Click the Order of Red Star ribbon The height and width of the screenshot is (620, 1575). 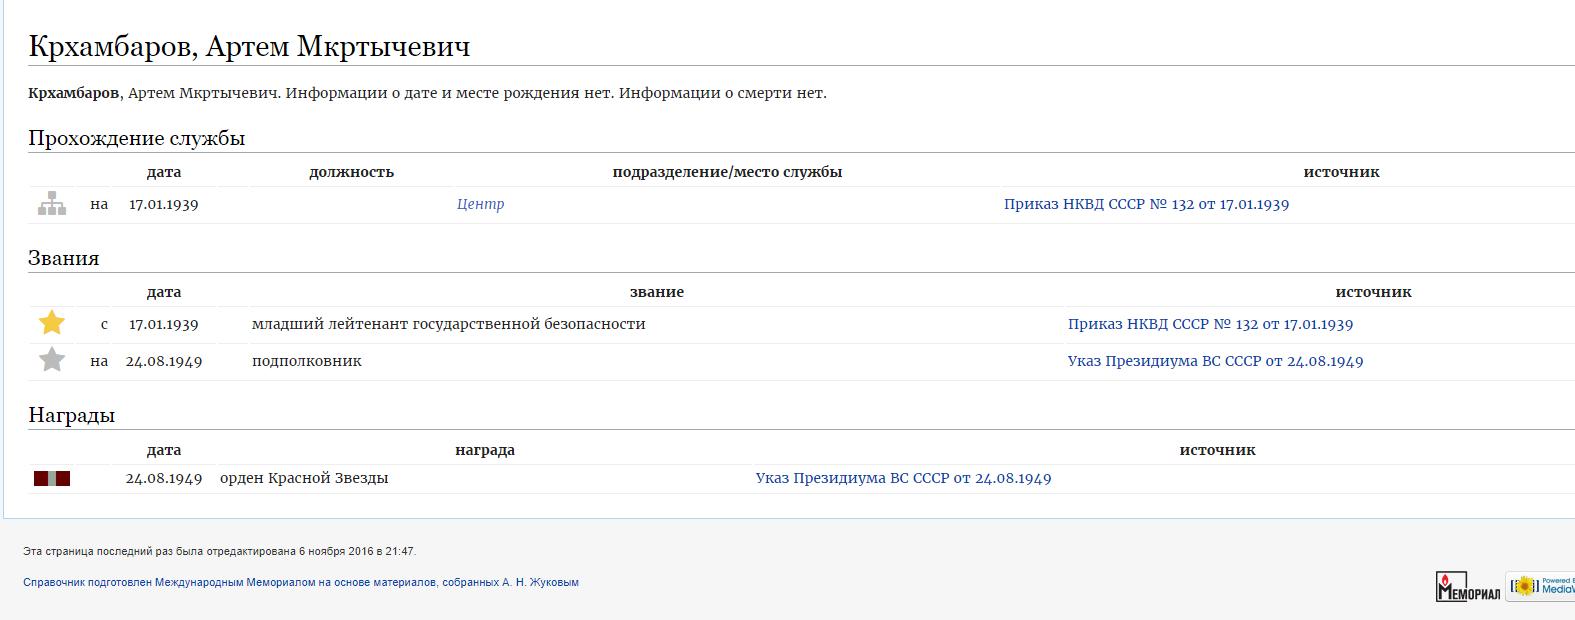tap(52, 479)
